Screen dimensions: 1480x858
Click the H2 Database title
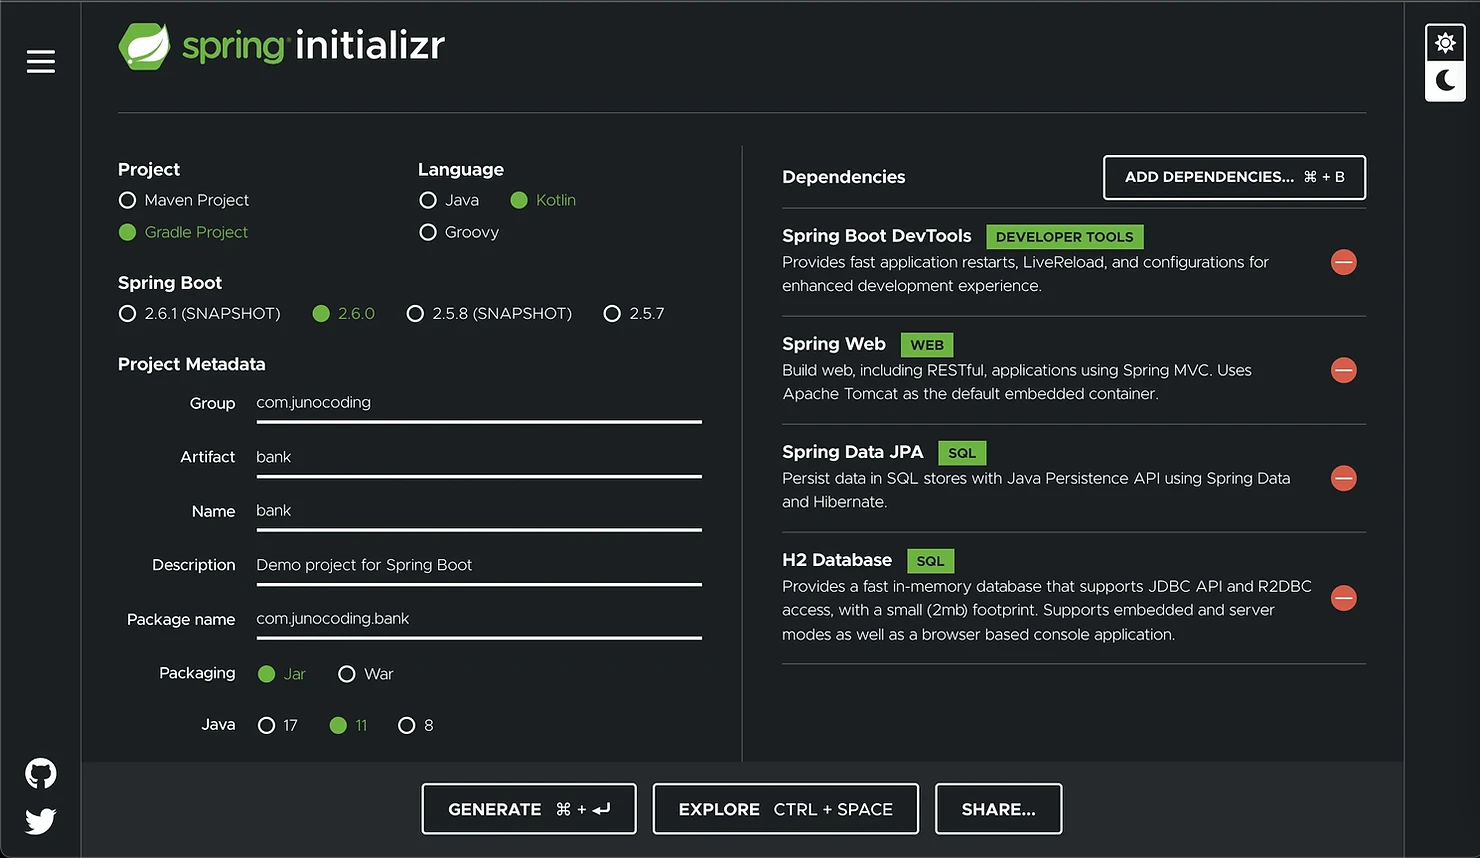tap(837, 560)
